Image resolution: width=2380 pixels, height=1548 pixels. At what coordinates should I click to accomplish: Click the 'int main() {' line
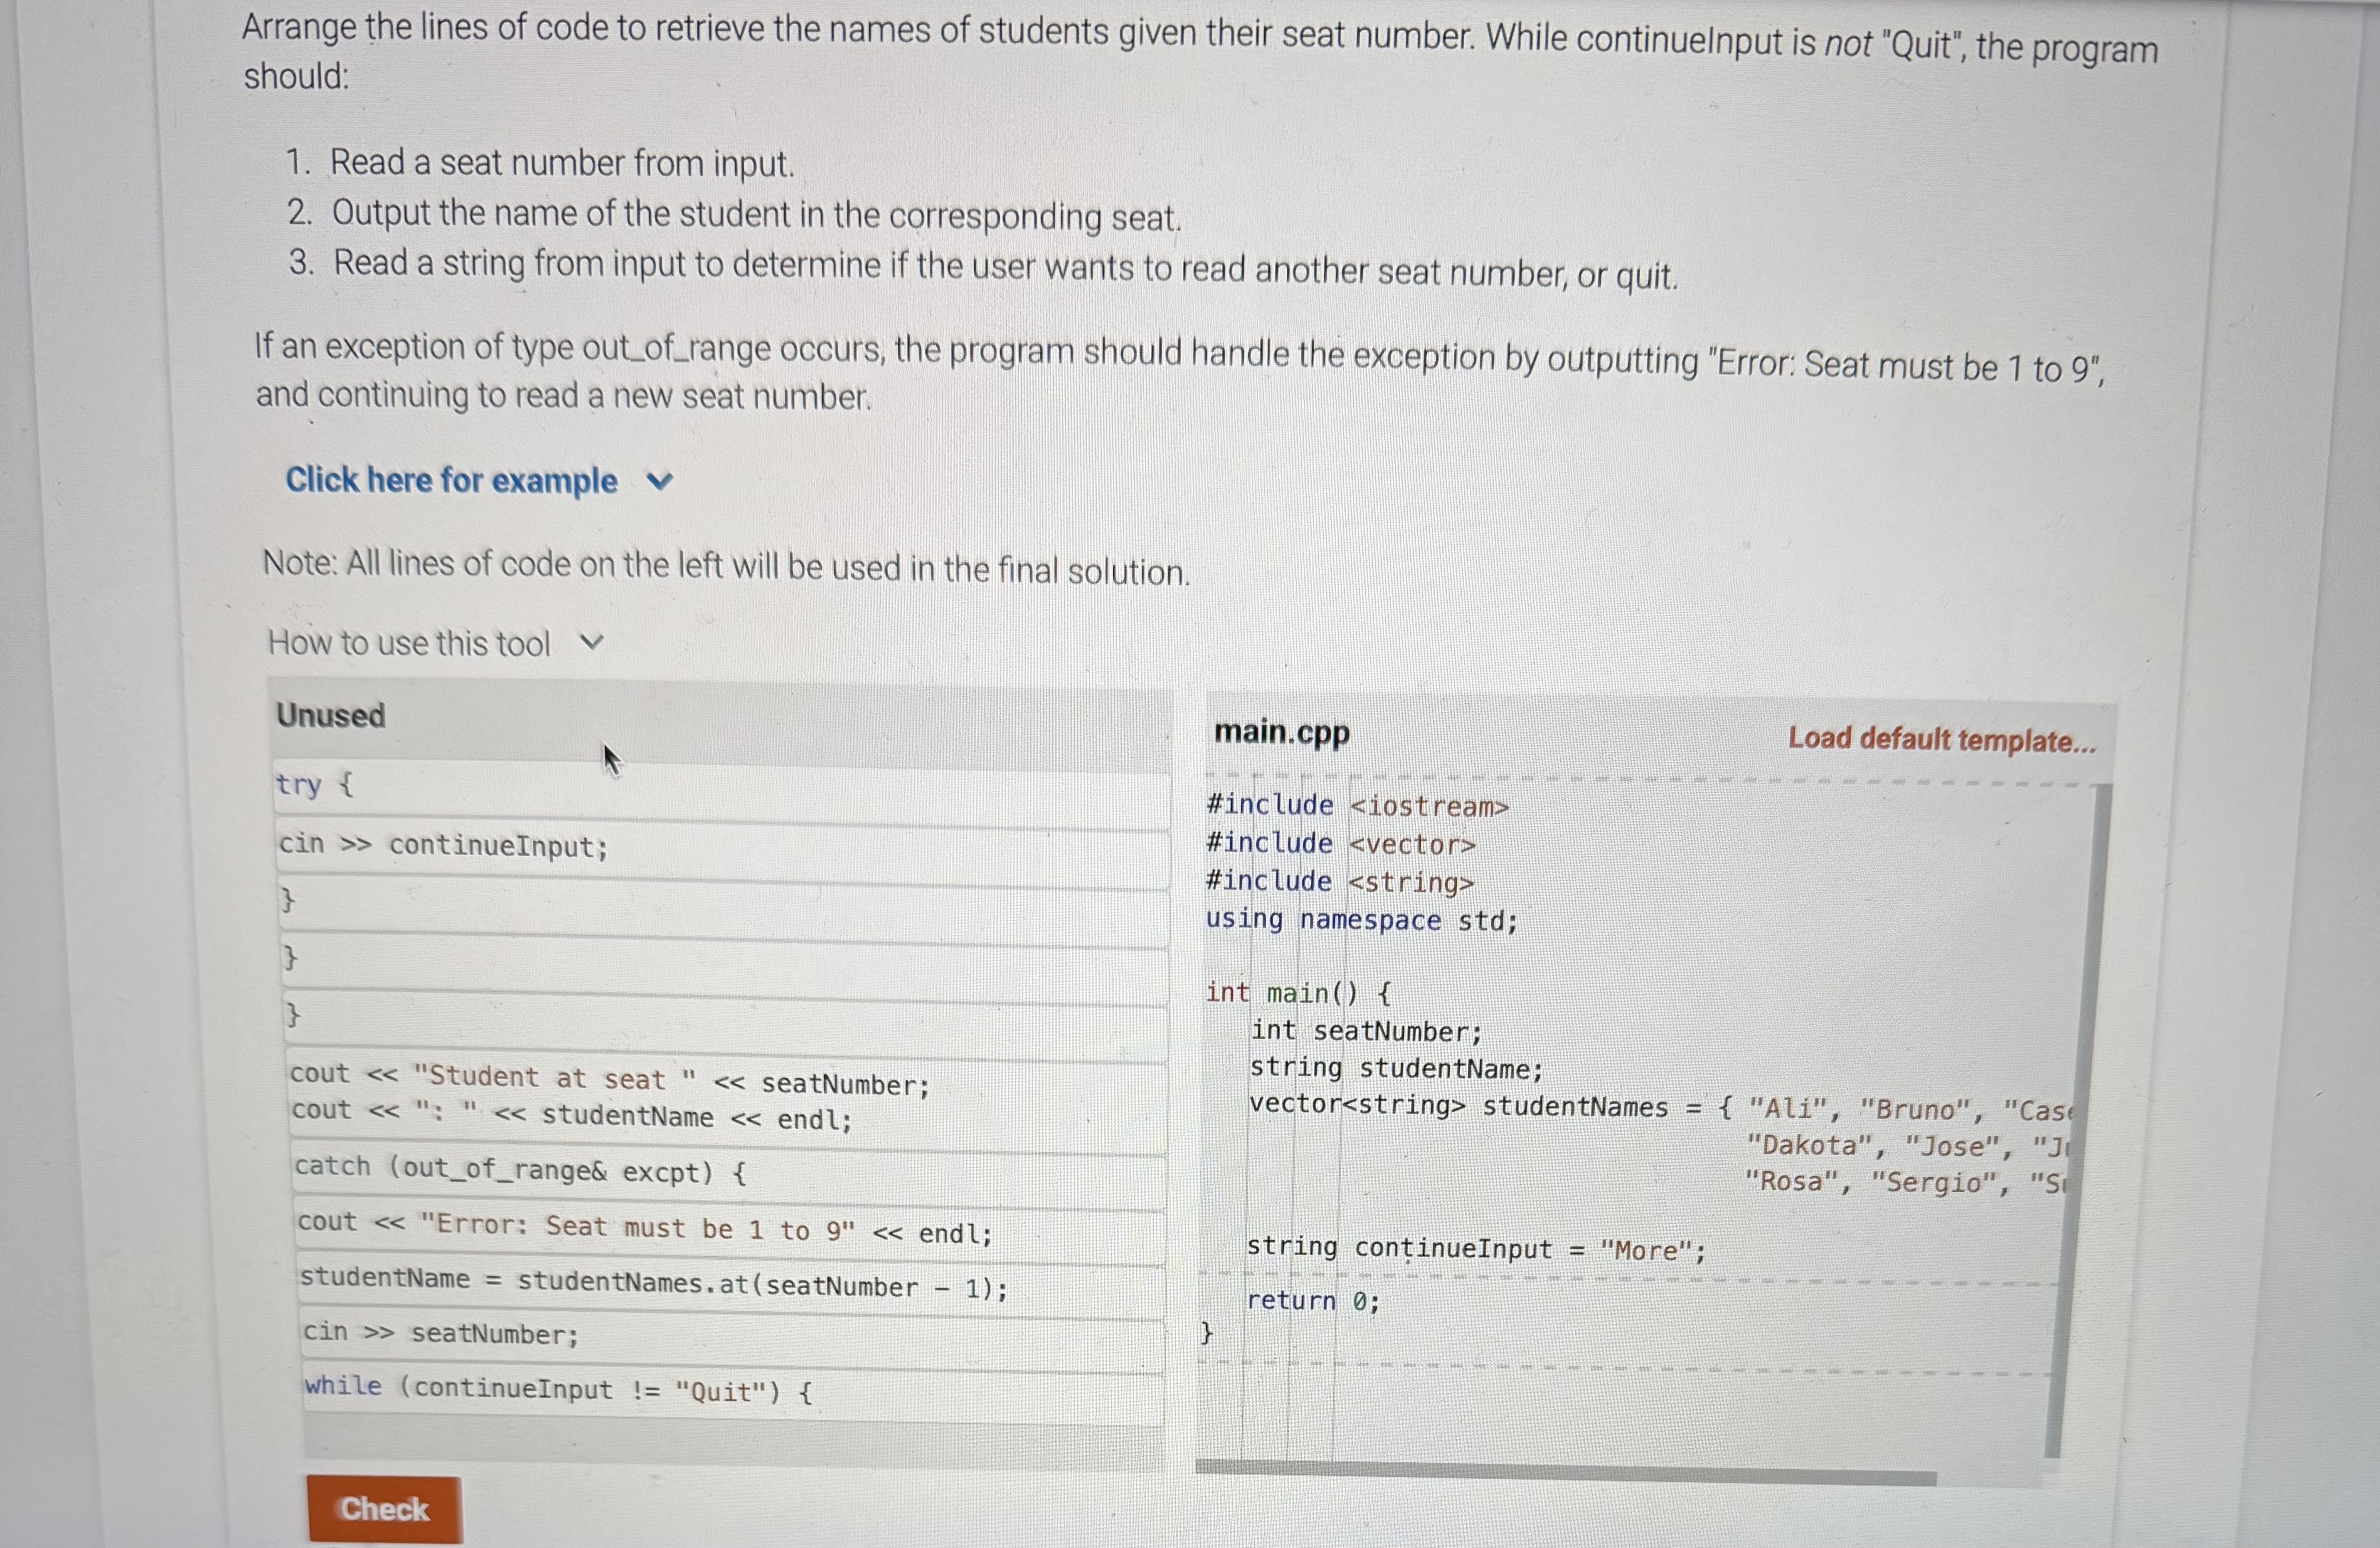point(1298,993)
